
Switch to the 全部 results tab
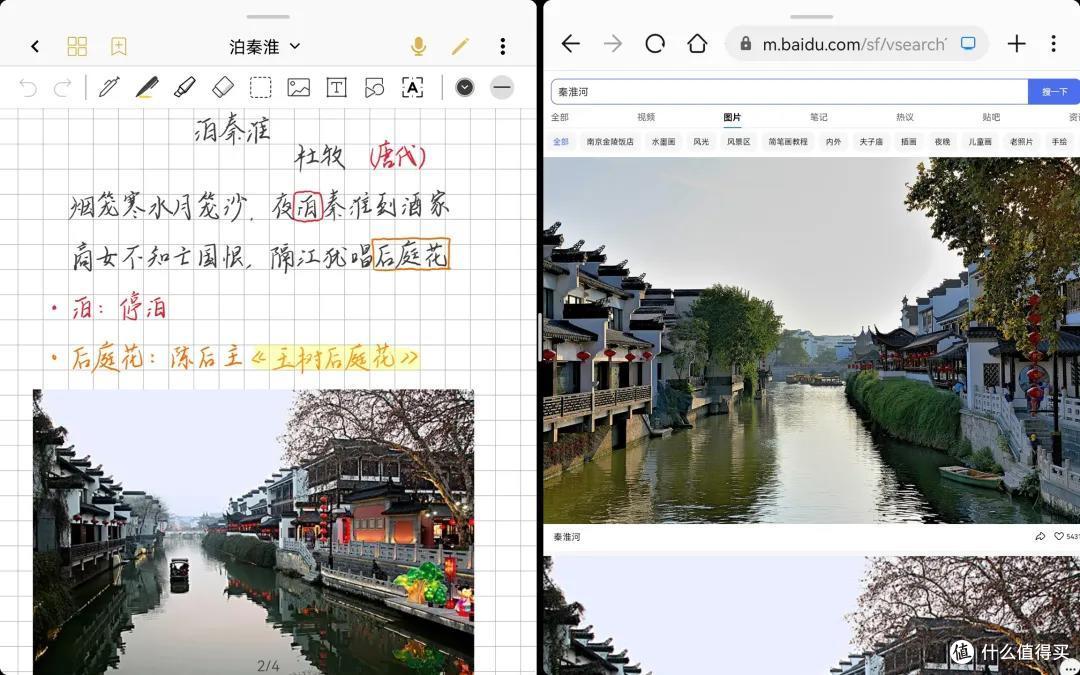click(x=560, y=117)
